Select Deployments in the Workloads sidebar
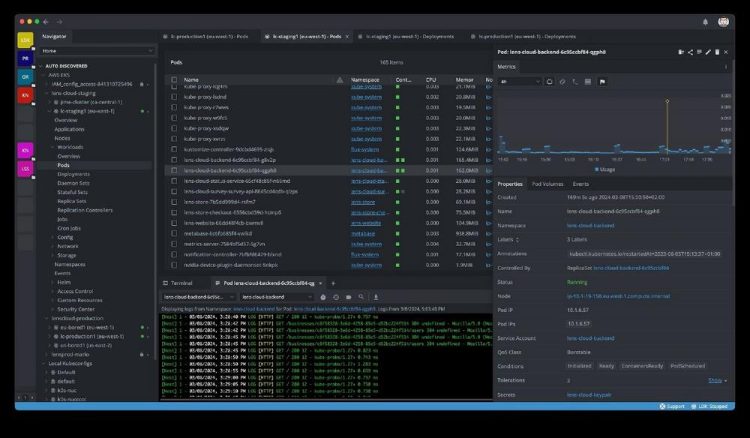The height and width of the screenshot is (438, 750). point(73,174)
